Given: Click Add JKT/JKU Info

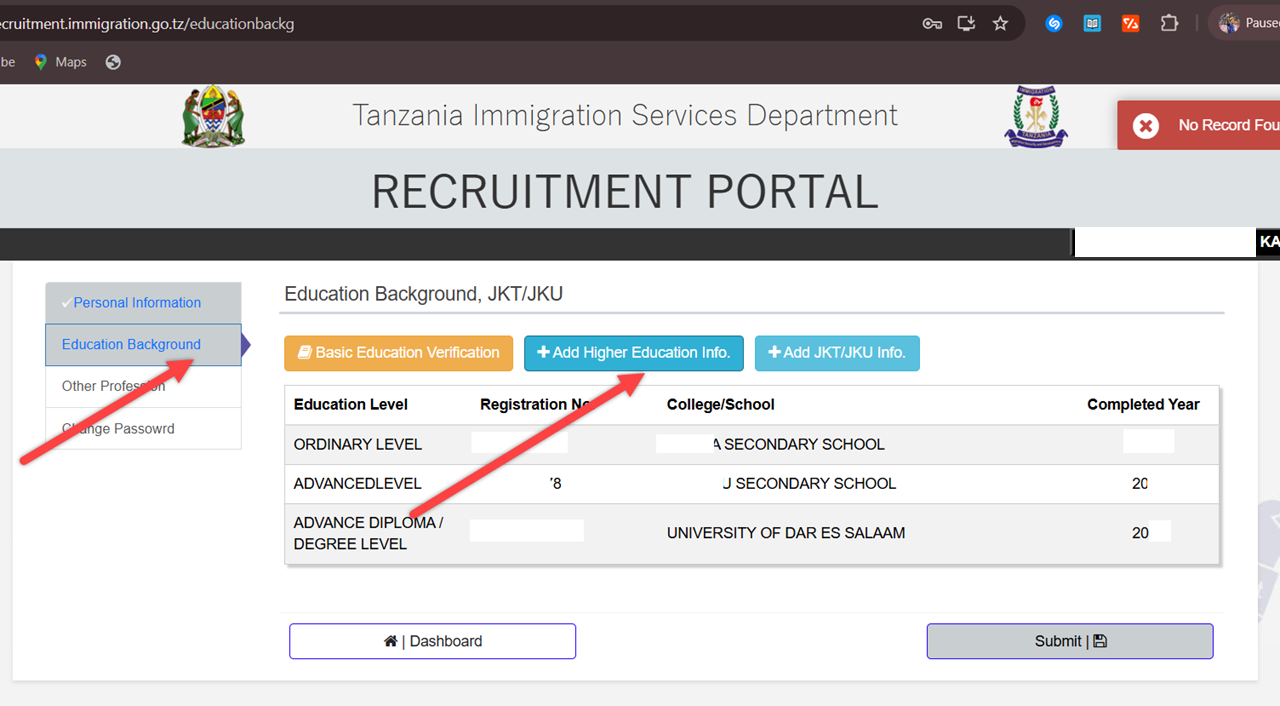Looking at the screenshot, I should coord(837,353).
